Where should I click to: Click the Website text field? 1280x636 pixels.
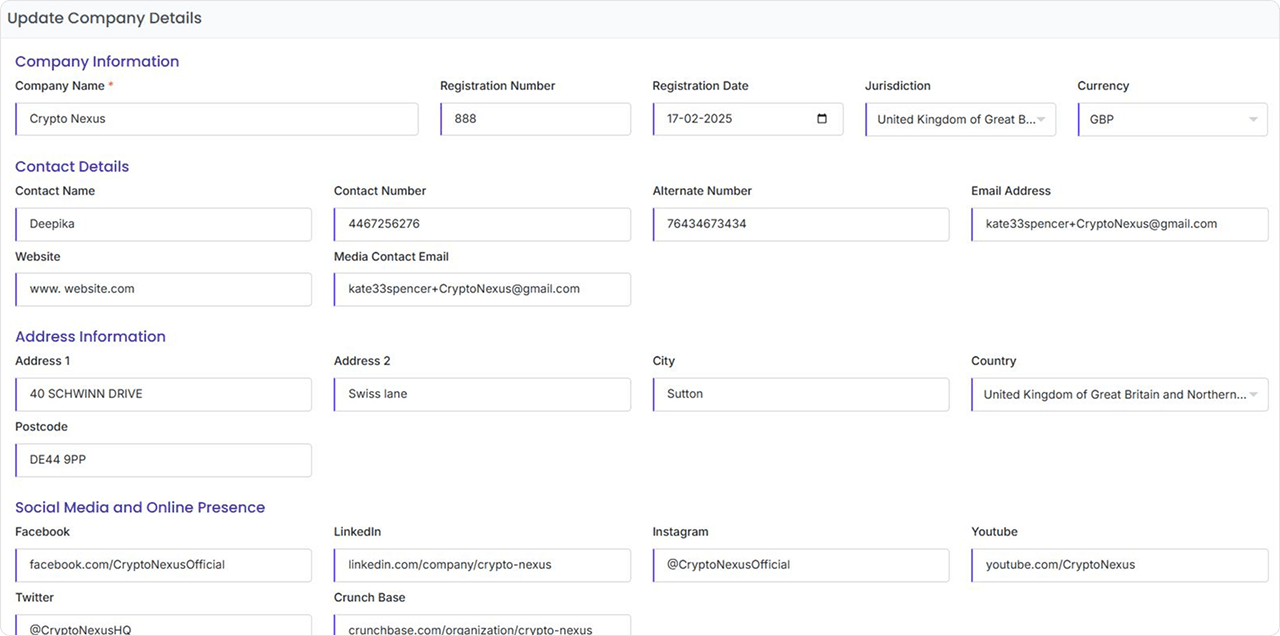[x=164, y=289]
